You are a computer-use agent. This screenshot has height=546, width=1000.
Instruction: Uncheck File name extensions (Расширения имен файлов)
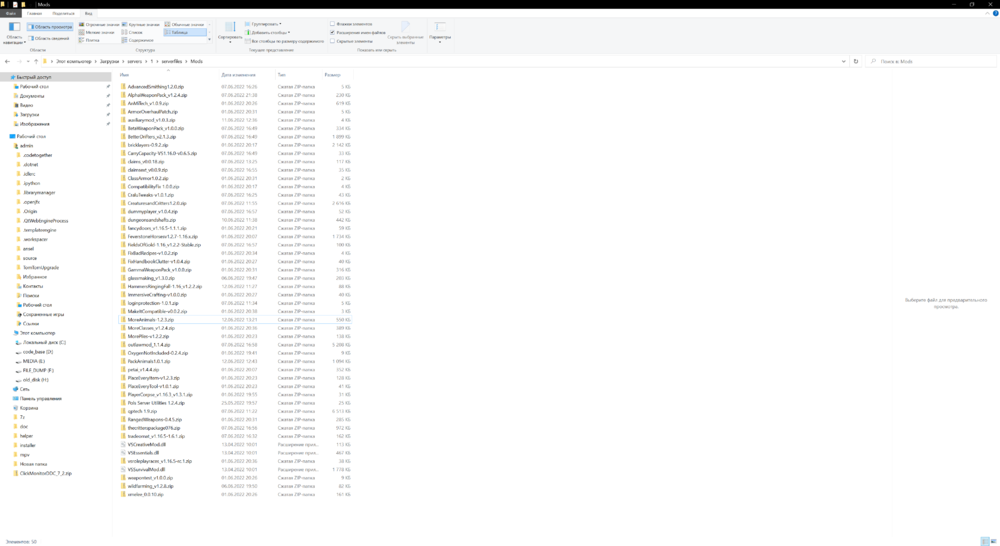pyautogui.click(x=333, y=32)
